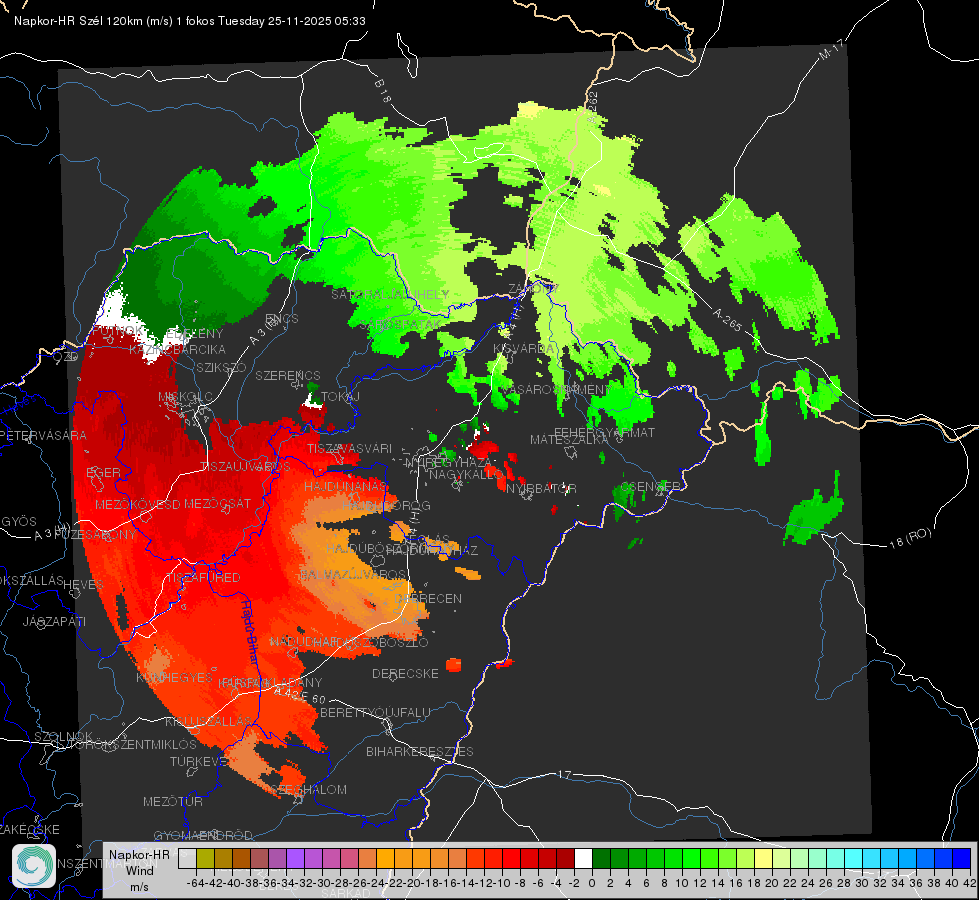Click the DERECSKE city label
Viewport: 979px width, 900px height.
405,673
